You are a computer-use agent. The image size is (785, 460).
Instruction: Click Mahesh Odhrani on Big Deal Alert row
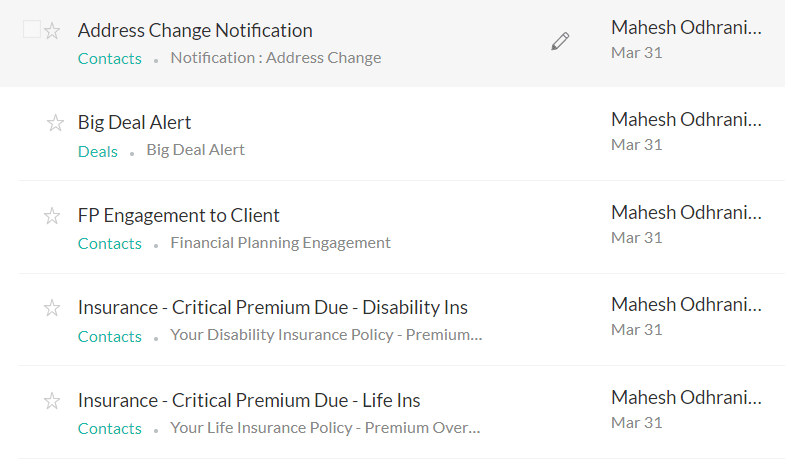685,120
